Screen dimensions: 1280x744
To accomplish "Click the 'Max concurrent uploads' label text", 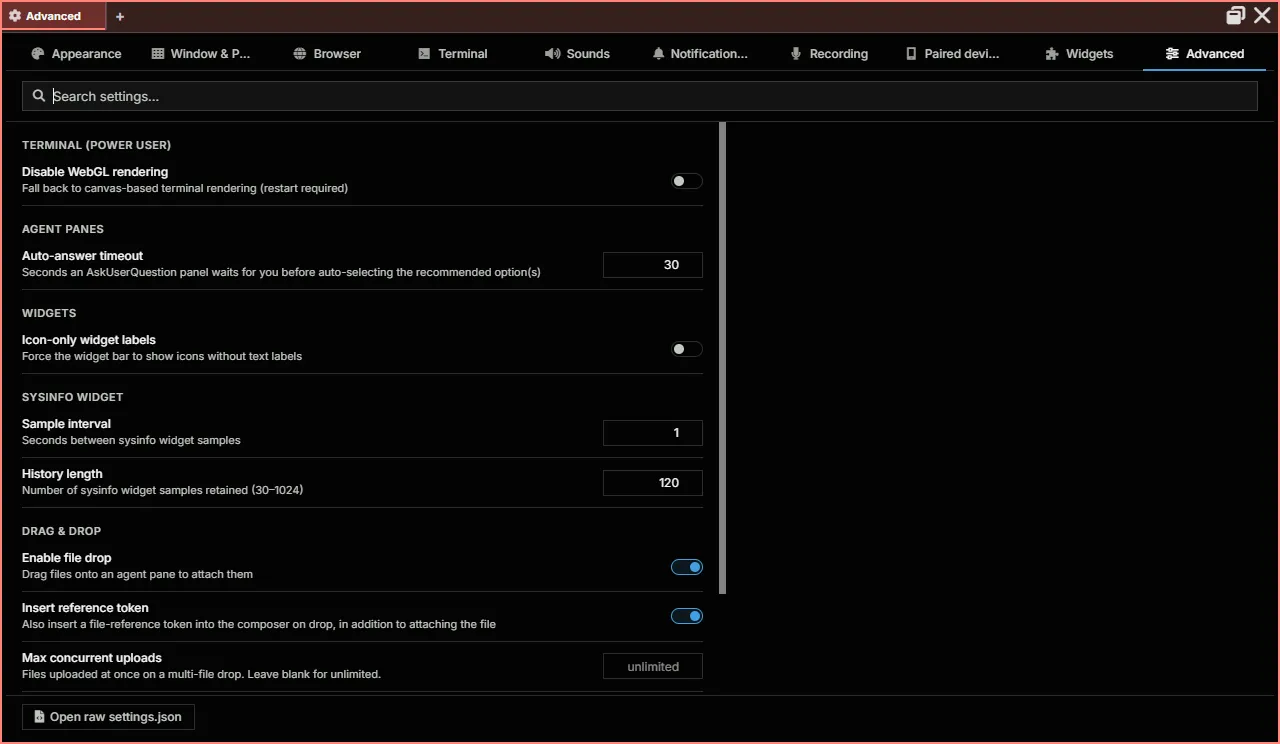I will tap(92, 658).
